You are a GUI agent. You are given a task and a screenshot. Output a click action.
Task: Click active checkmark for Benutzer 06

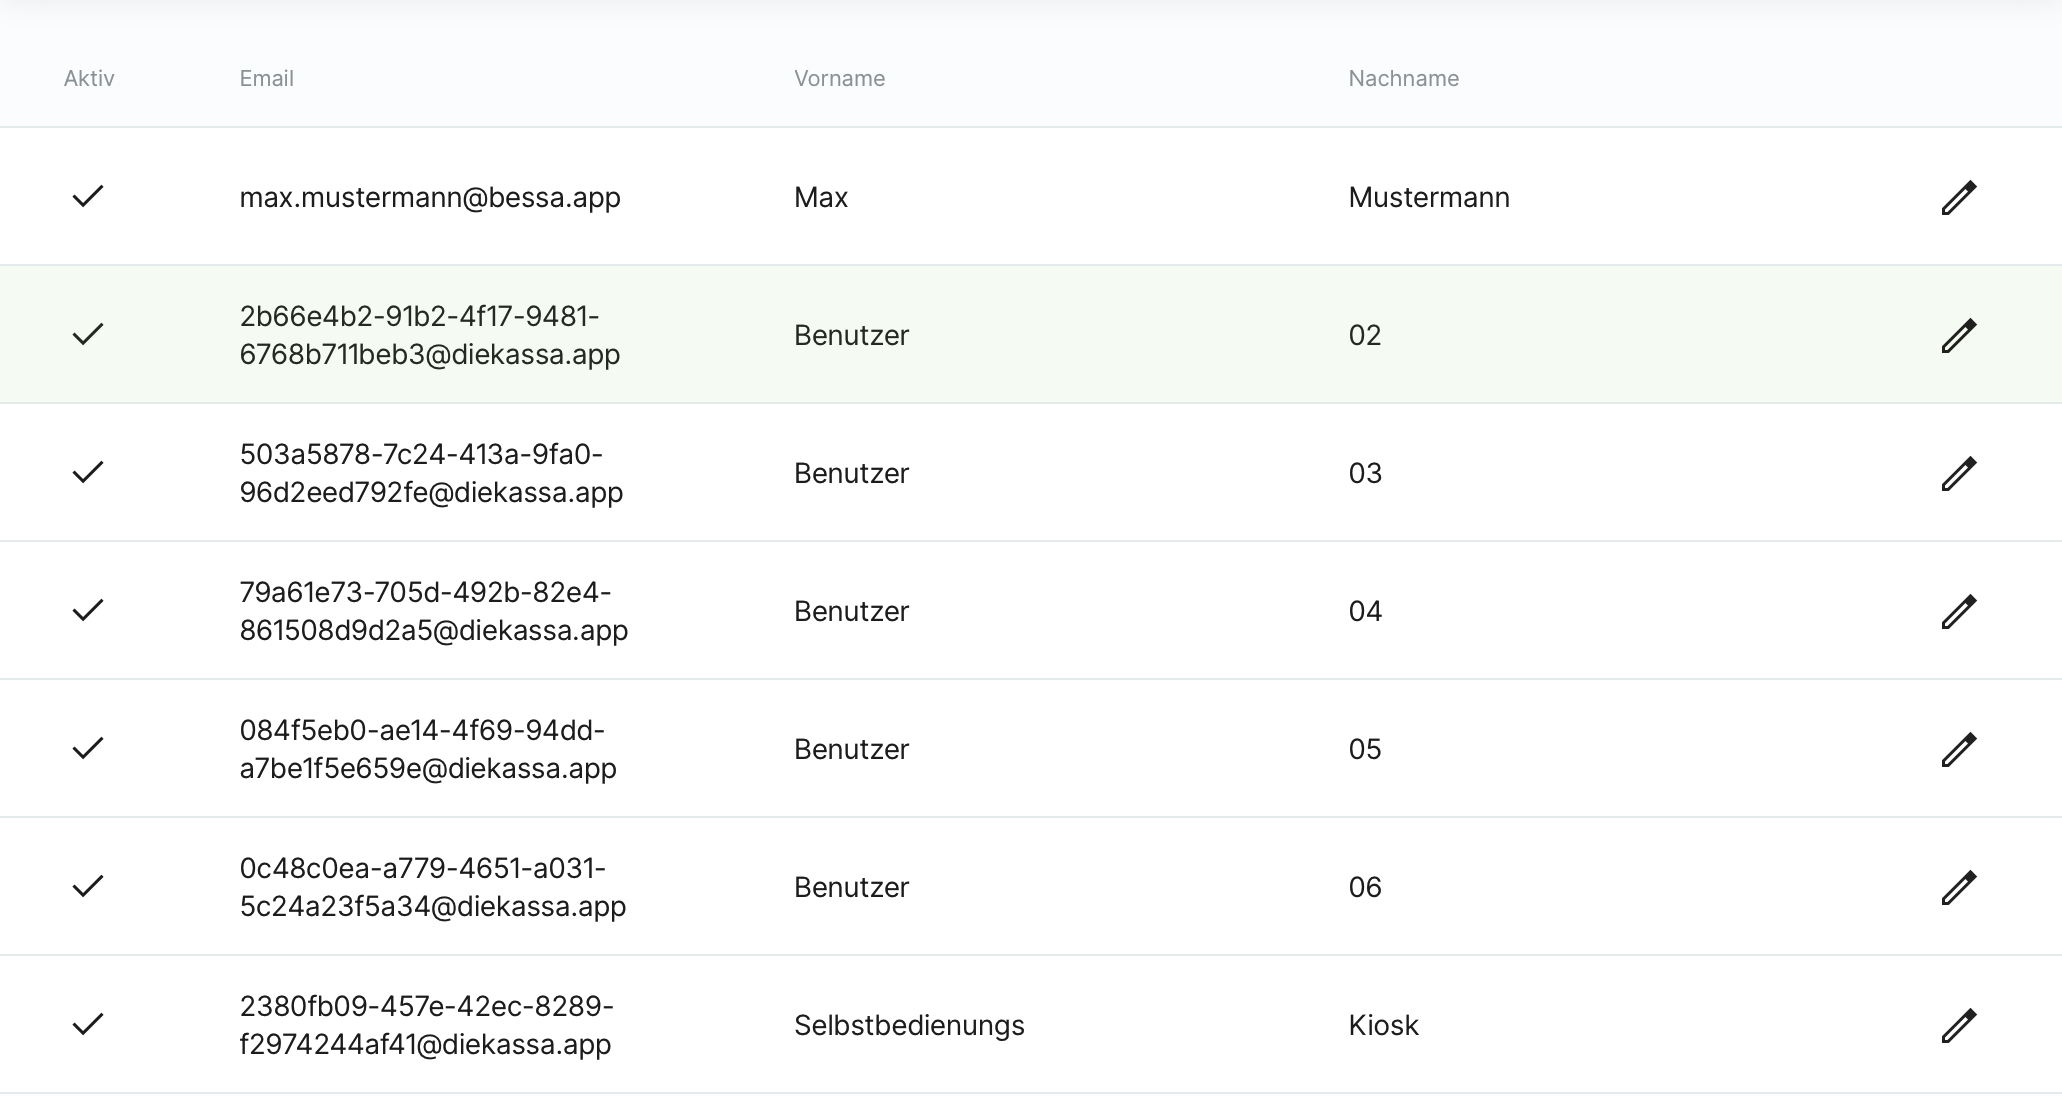tap(88, 886)
